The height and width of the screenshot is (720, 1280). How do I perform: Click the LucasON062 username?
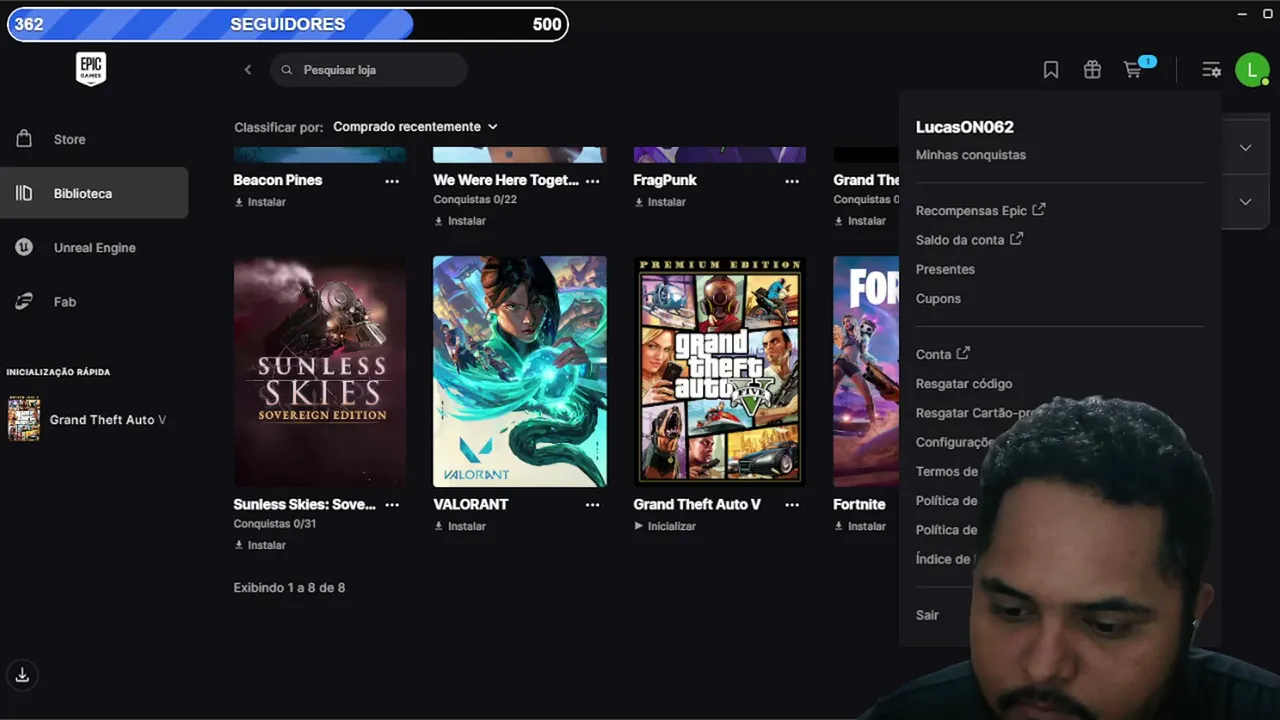pyautogui.click(x=965, y=127)
